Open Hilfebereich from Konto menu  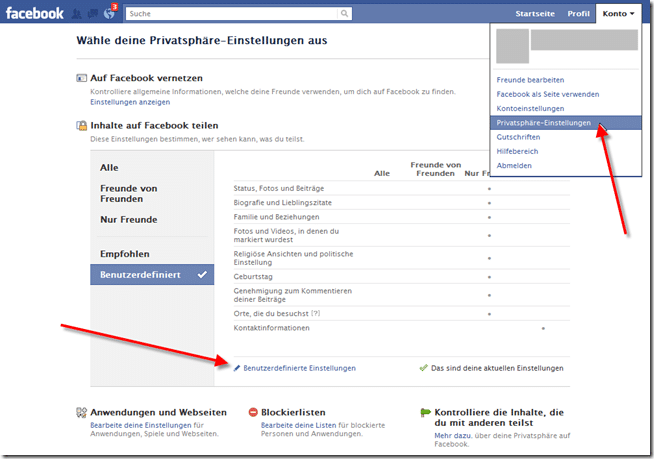click(x=517, y=151)
